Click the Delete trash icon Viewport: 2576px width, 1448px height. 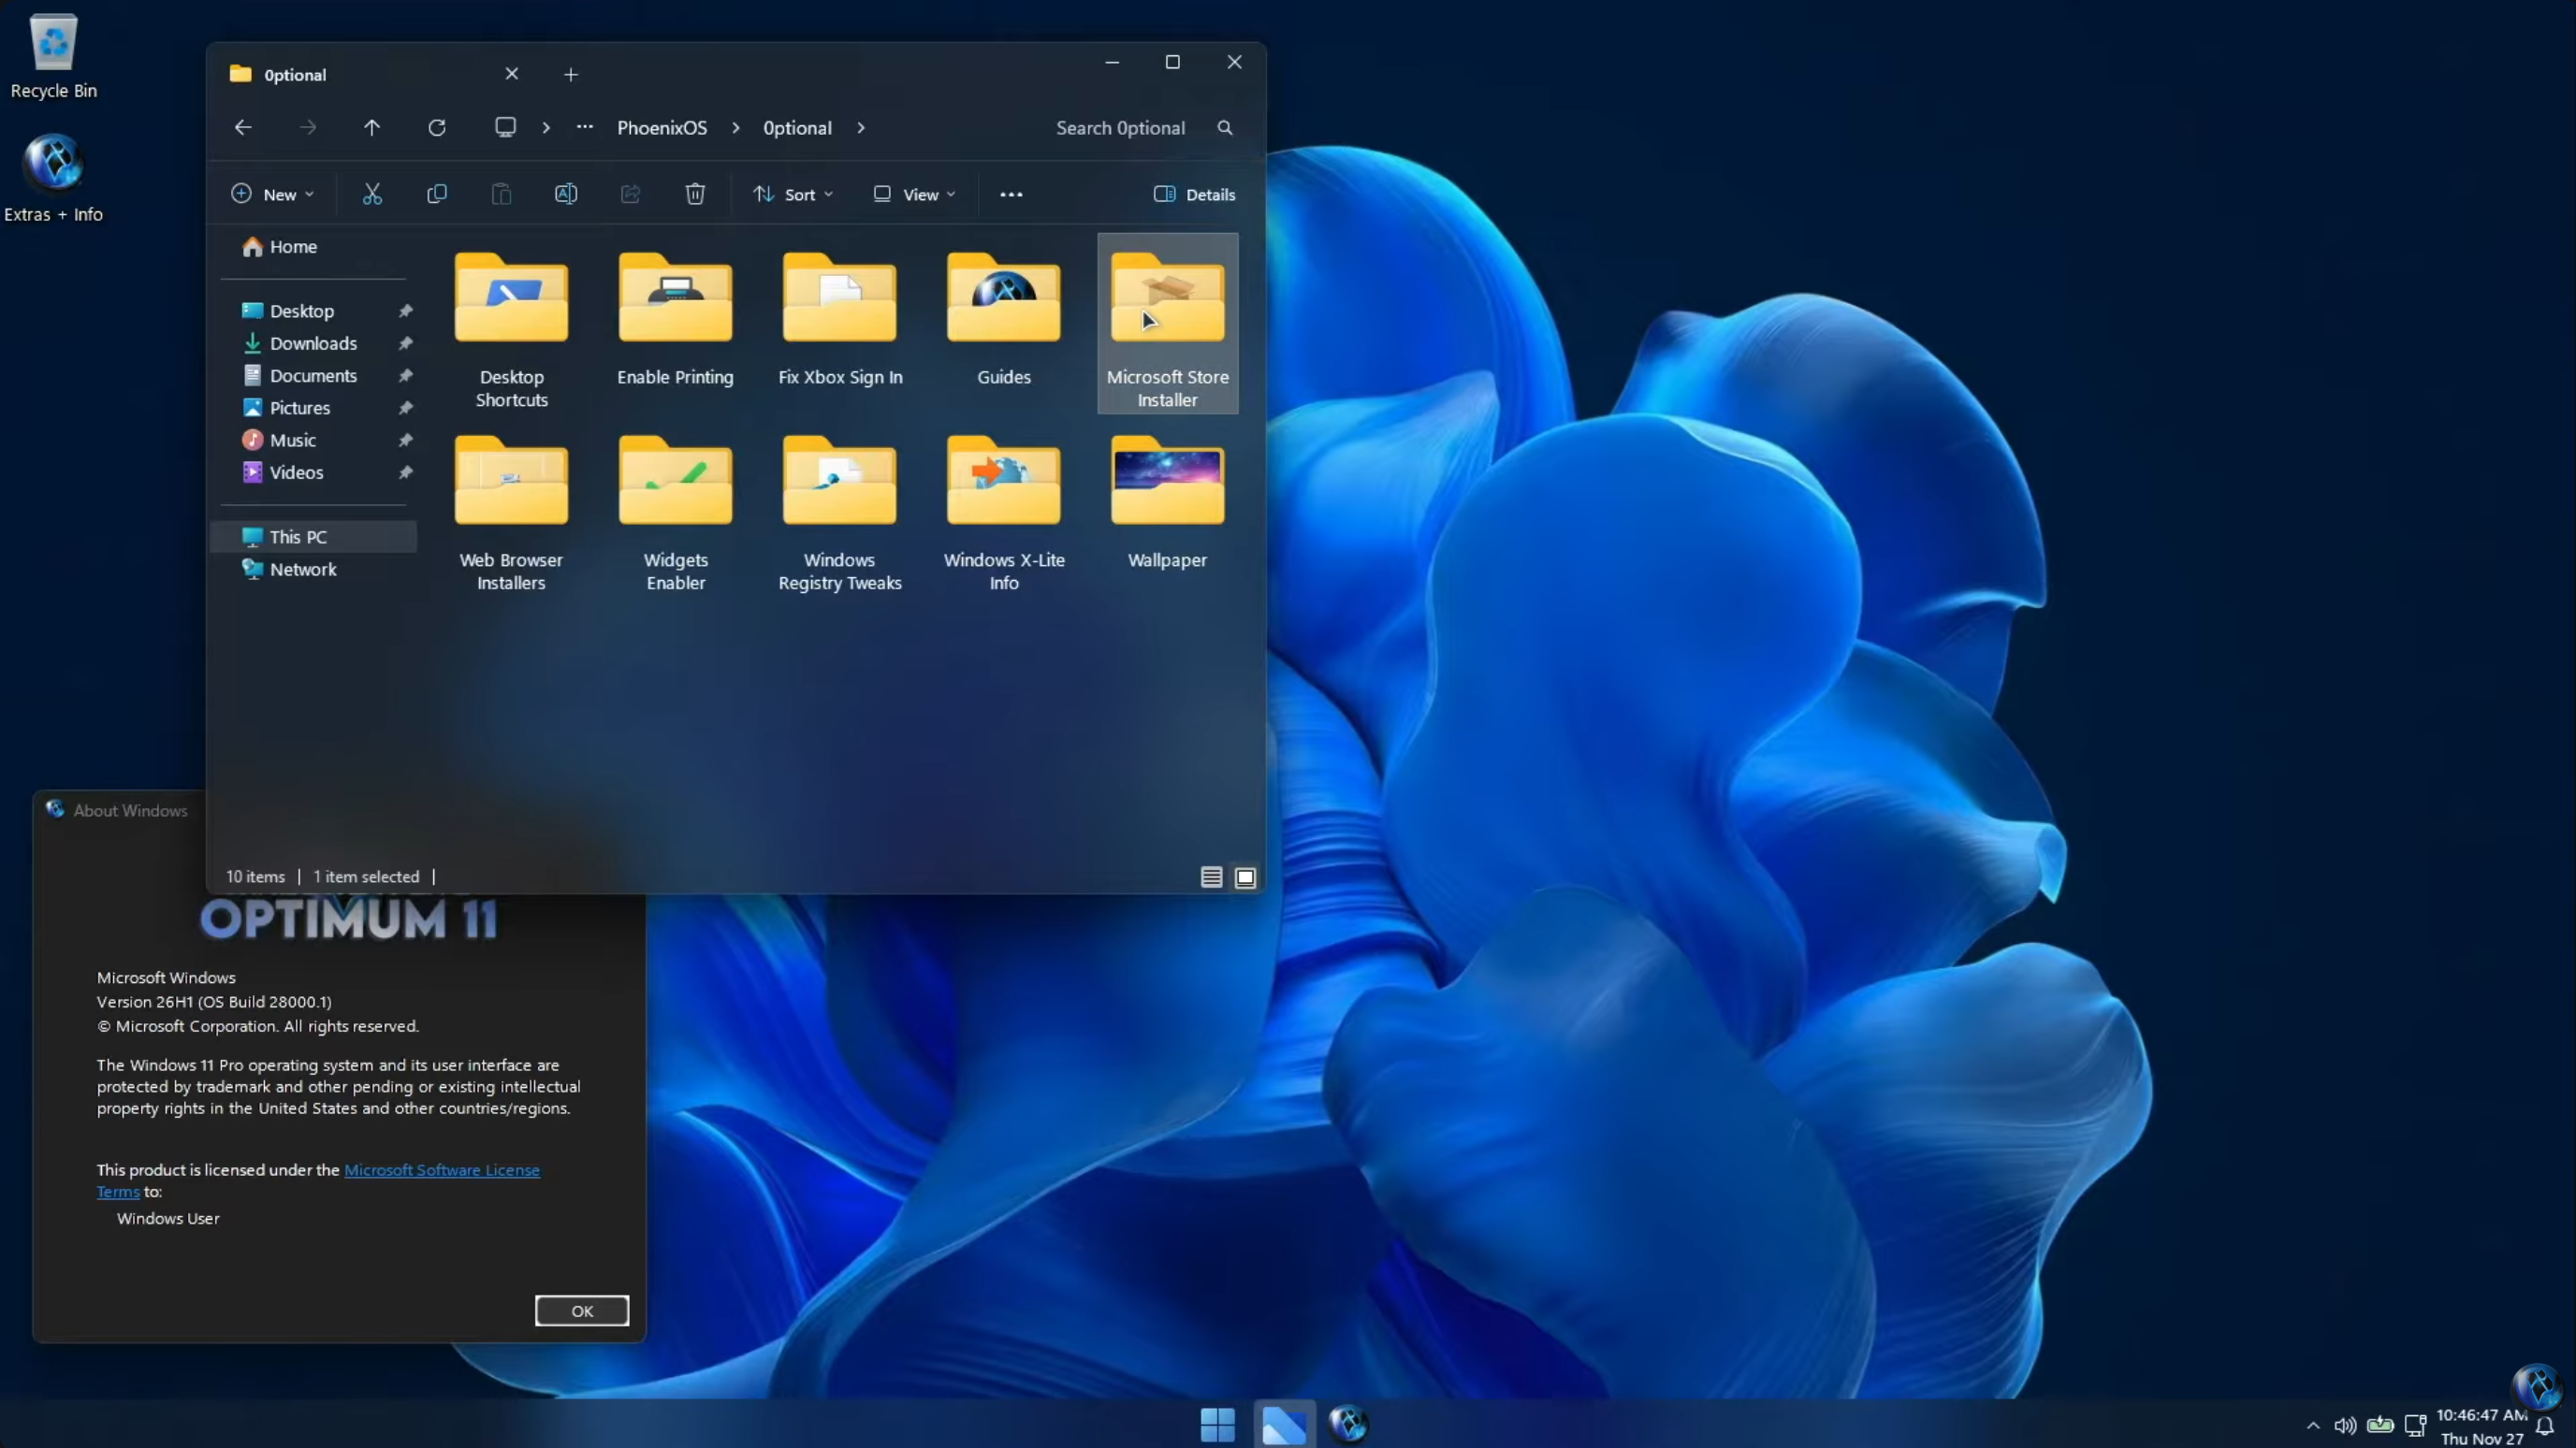[x=695, y=194]
